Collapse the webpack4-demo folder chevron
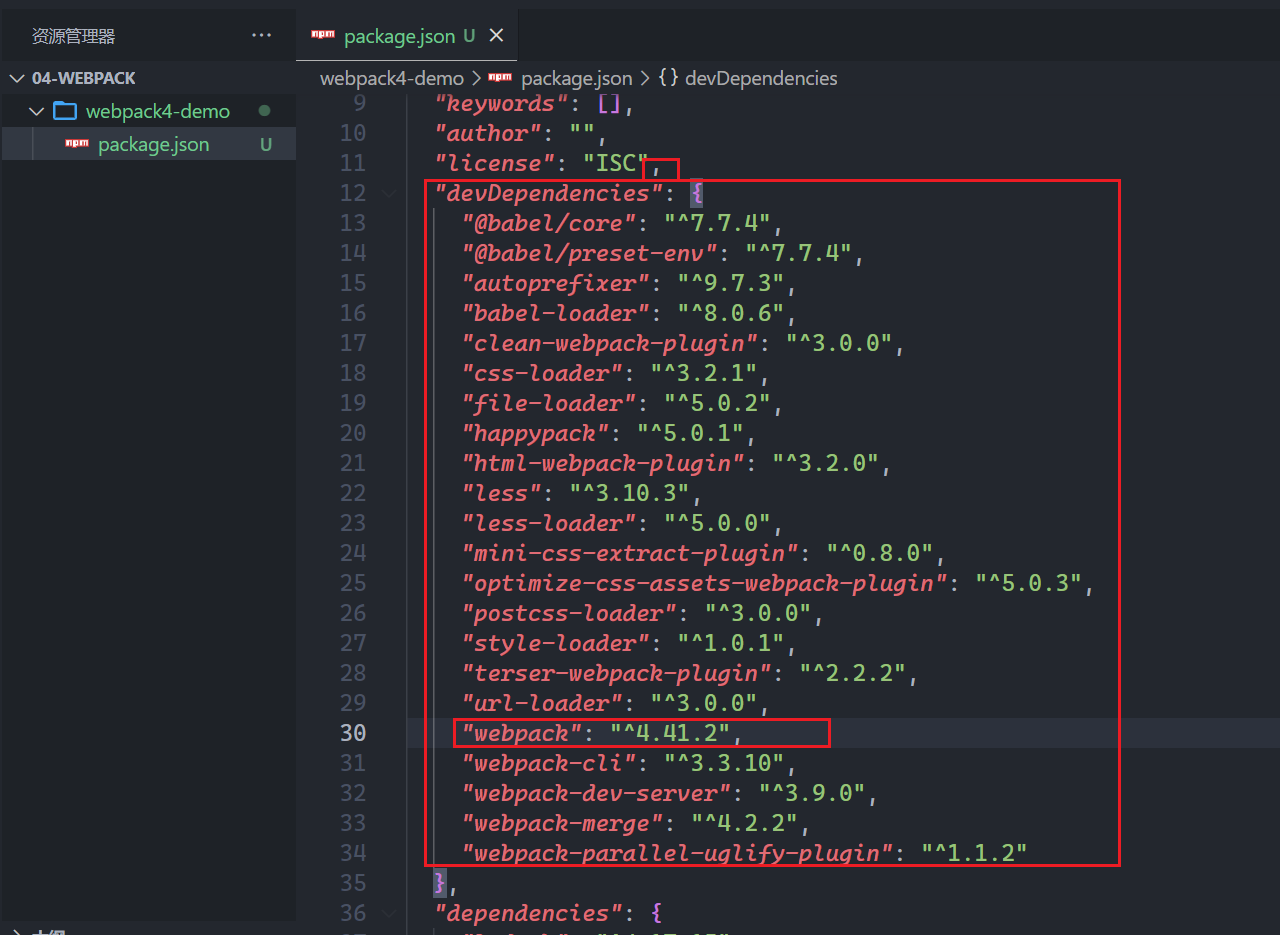1280x935 pixels. (37, 111)
